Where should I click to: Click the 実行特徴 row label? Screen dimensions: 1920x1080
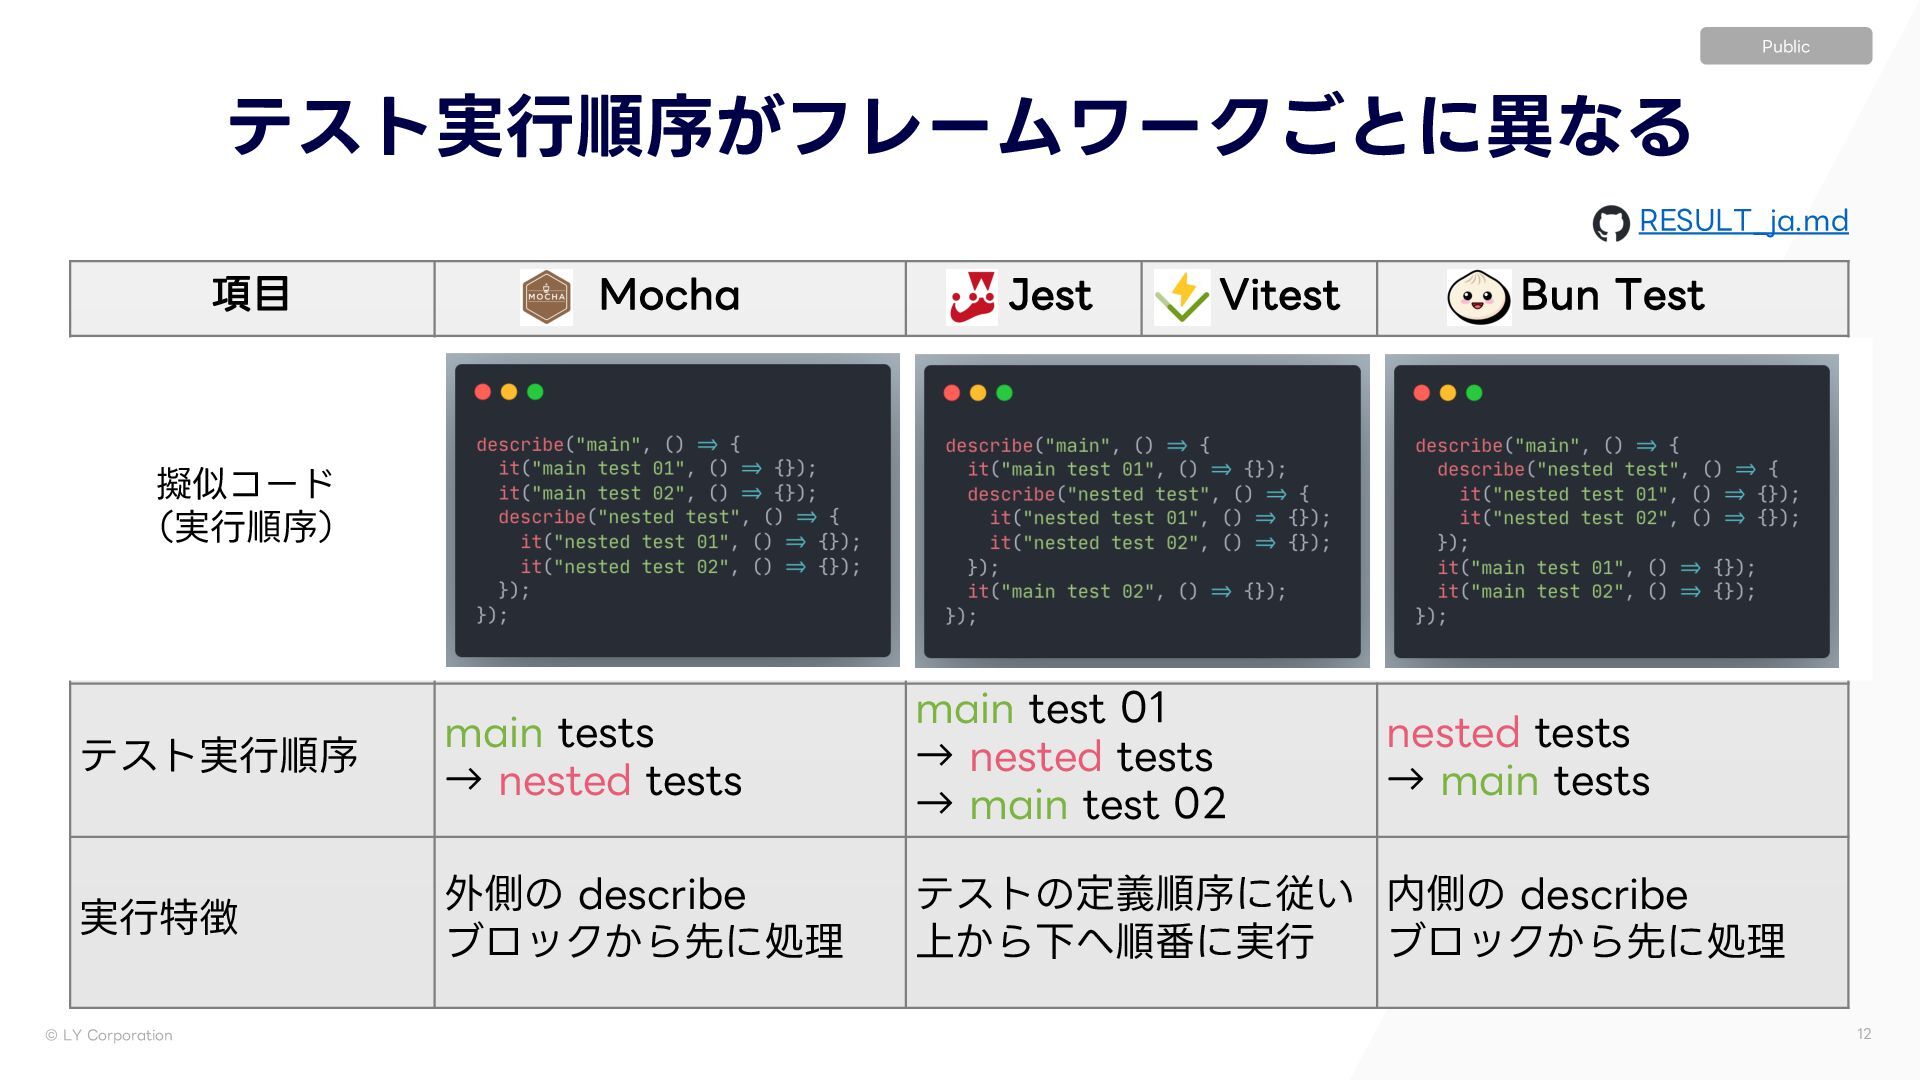[159, 917]
